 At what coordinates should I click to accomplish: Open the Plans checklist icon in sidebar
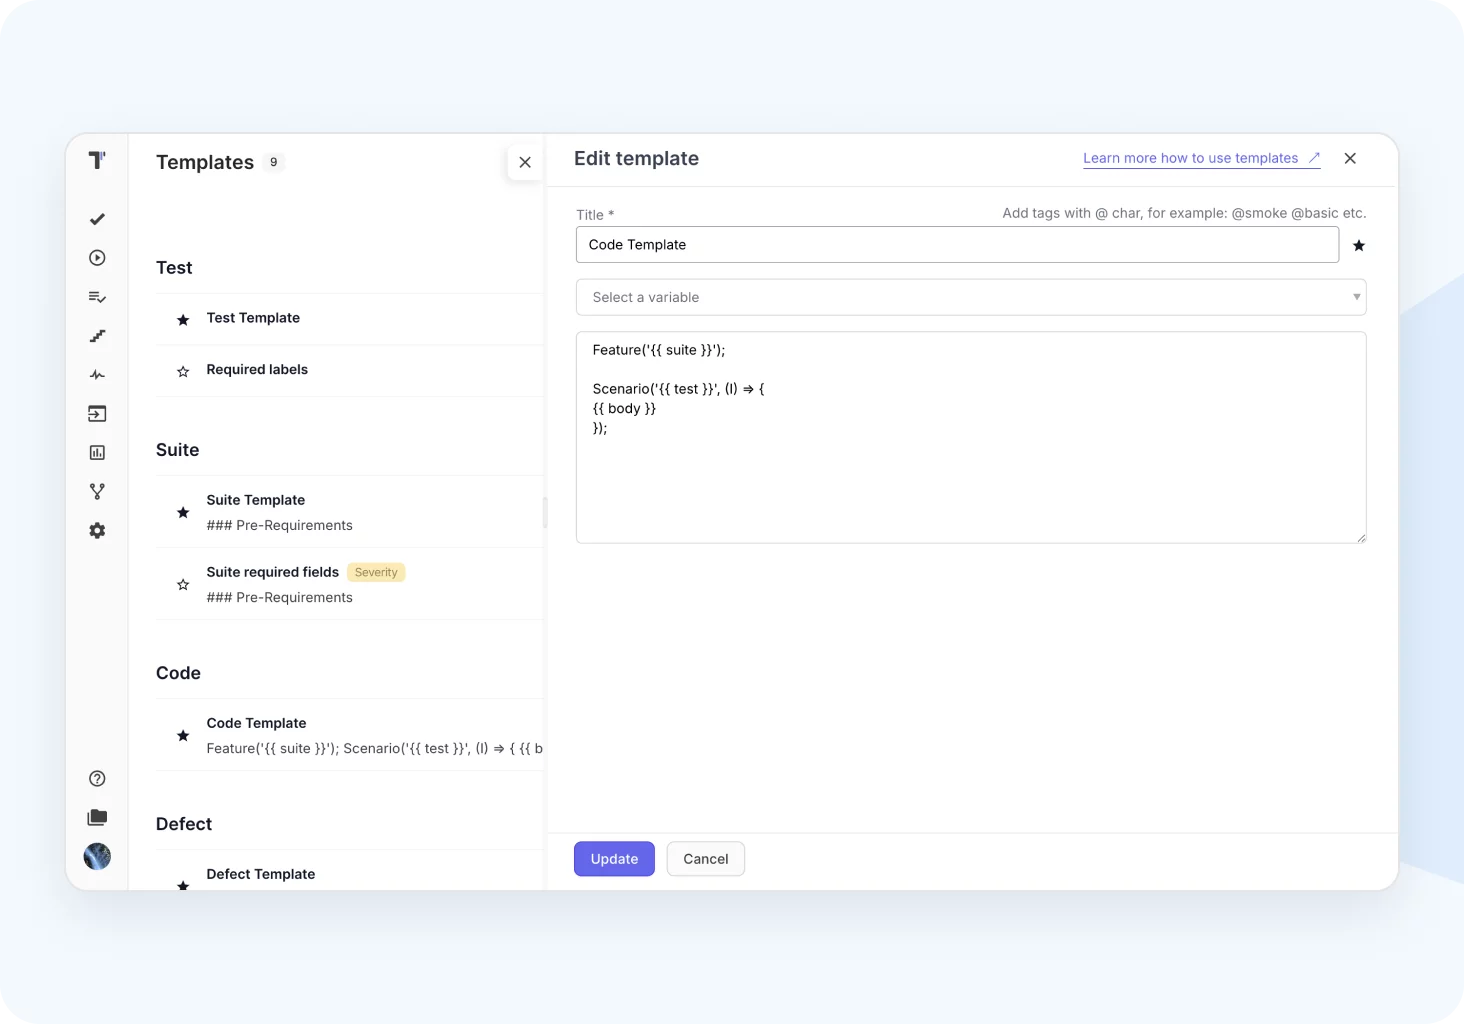click(x=97, y=297)
